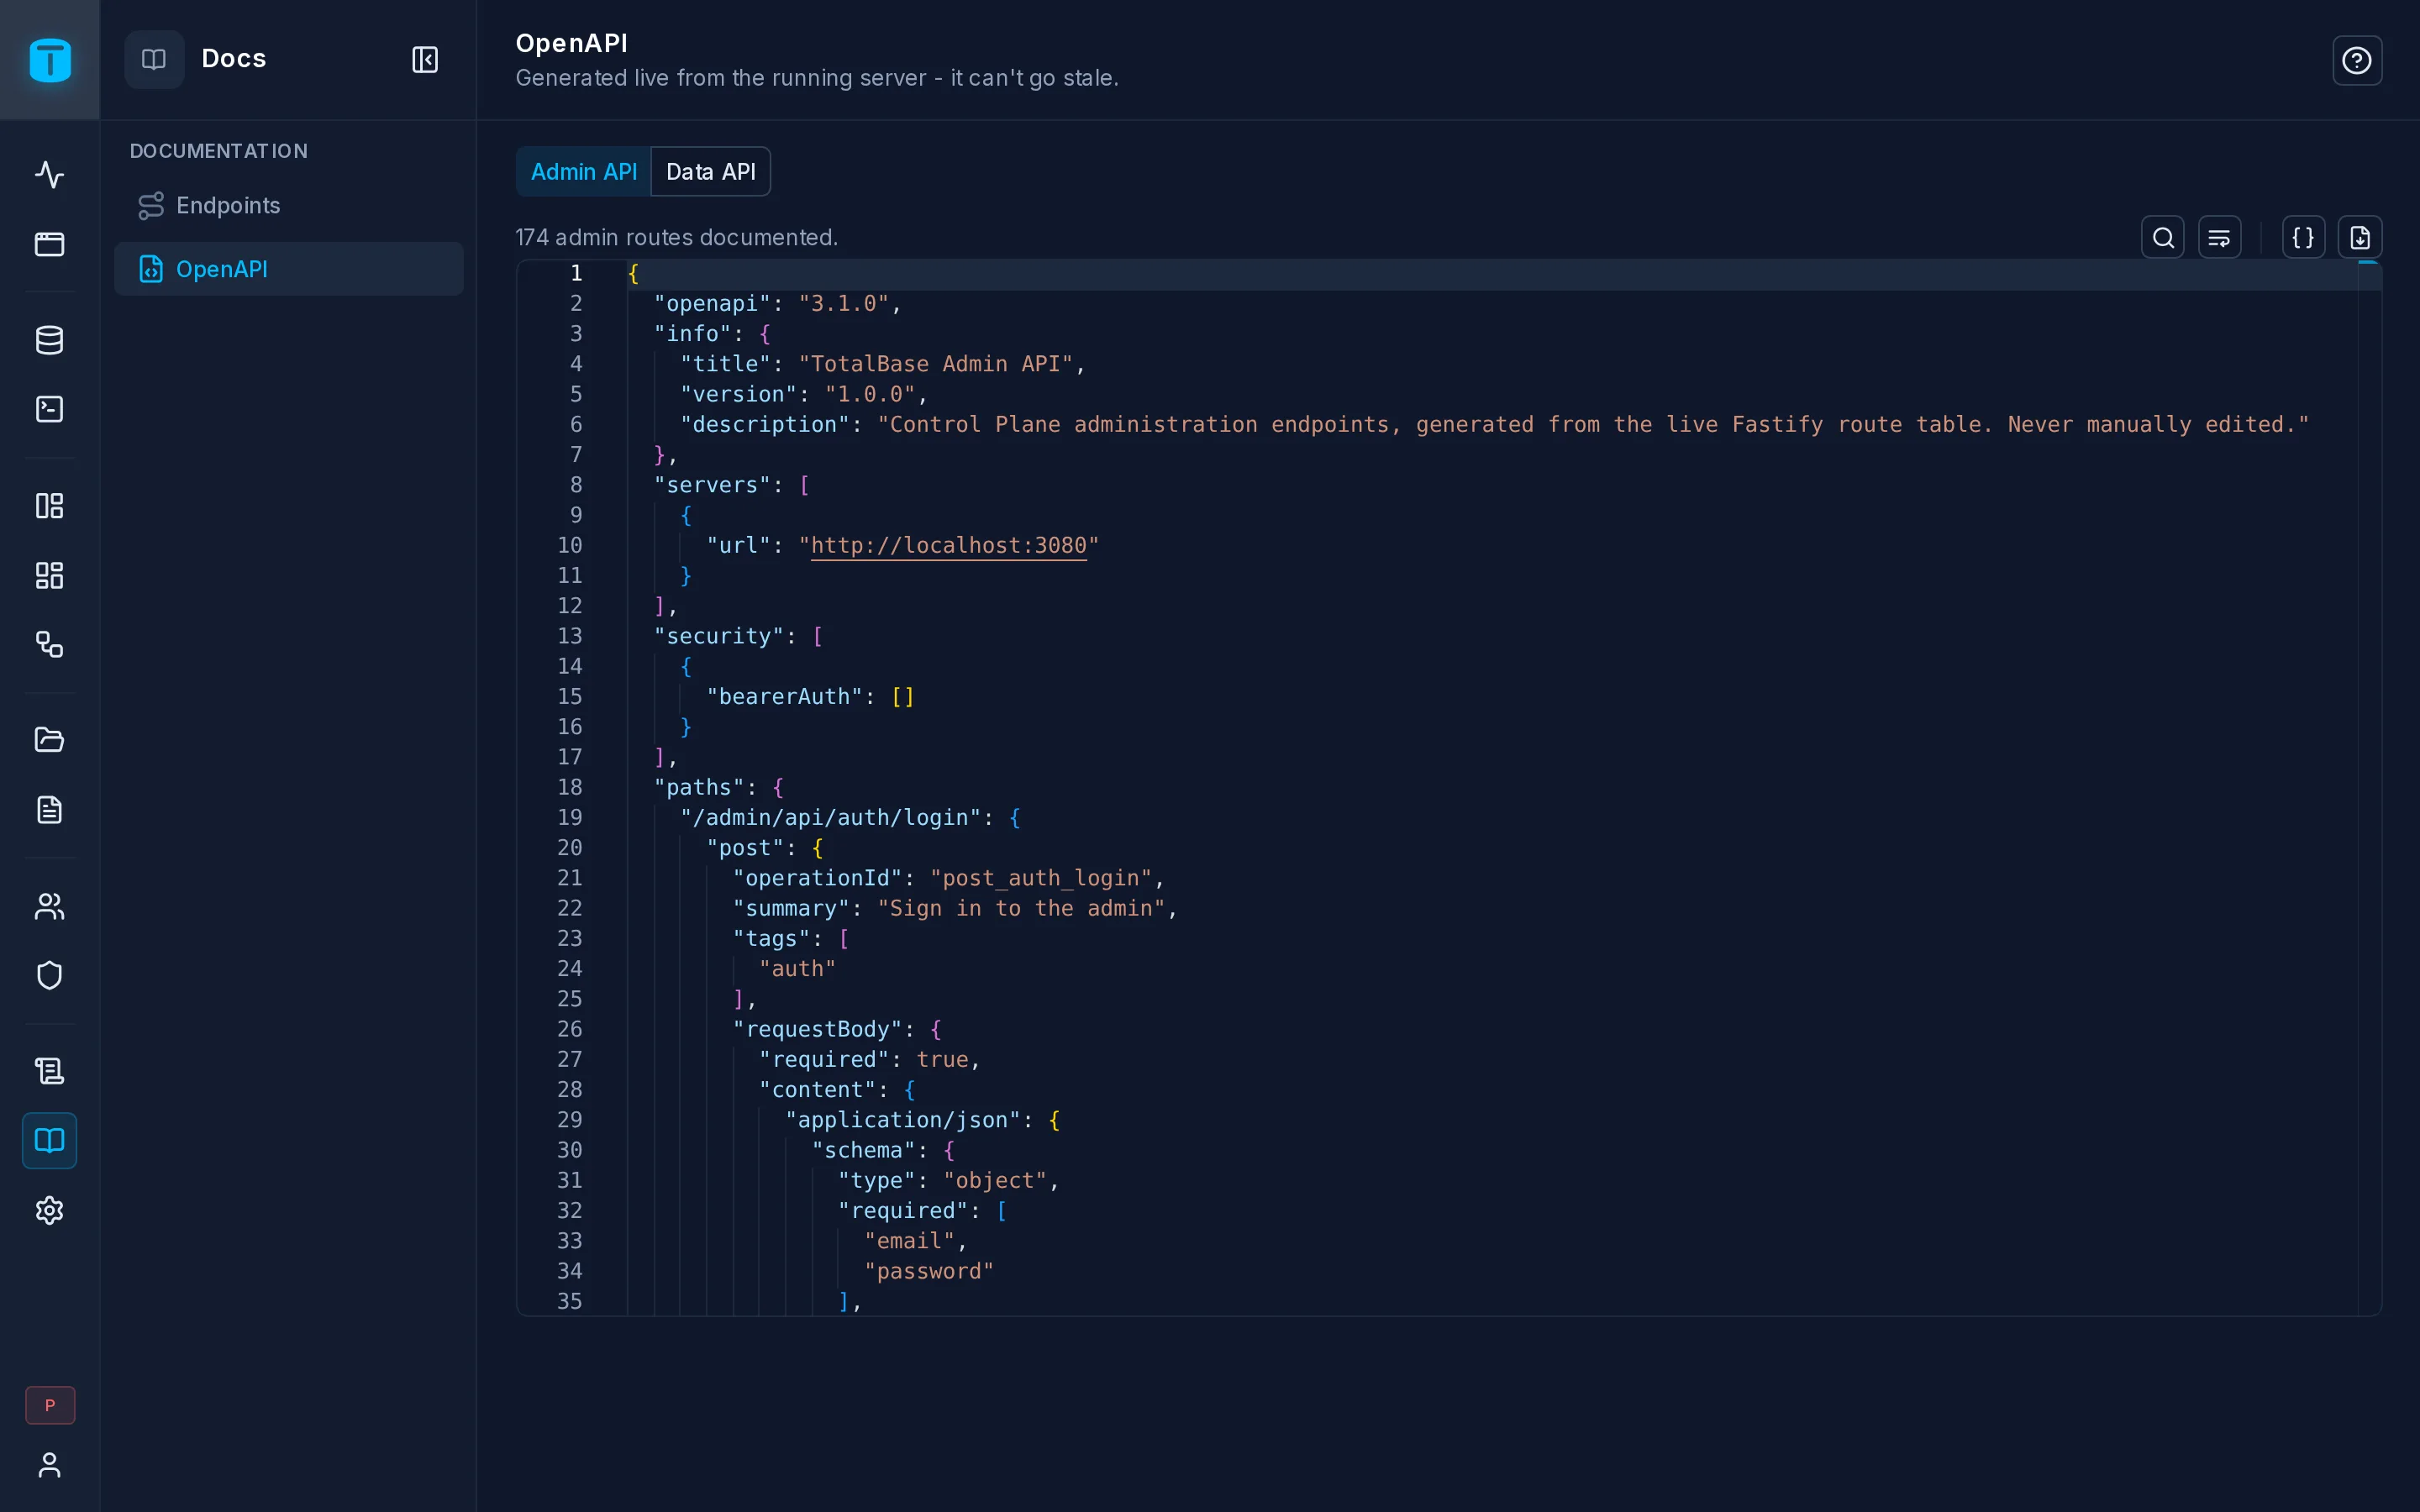
Task: Open the dashboard grid icon in sidebar
Action: pyautogui.click(x=50, y=575)
